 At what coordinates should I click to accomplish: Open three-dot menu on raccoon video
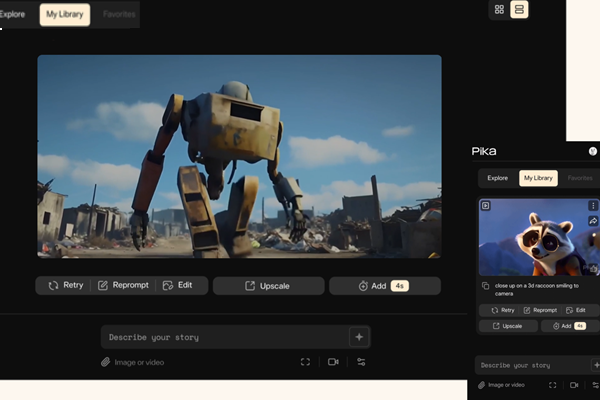point(593,205)
